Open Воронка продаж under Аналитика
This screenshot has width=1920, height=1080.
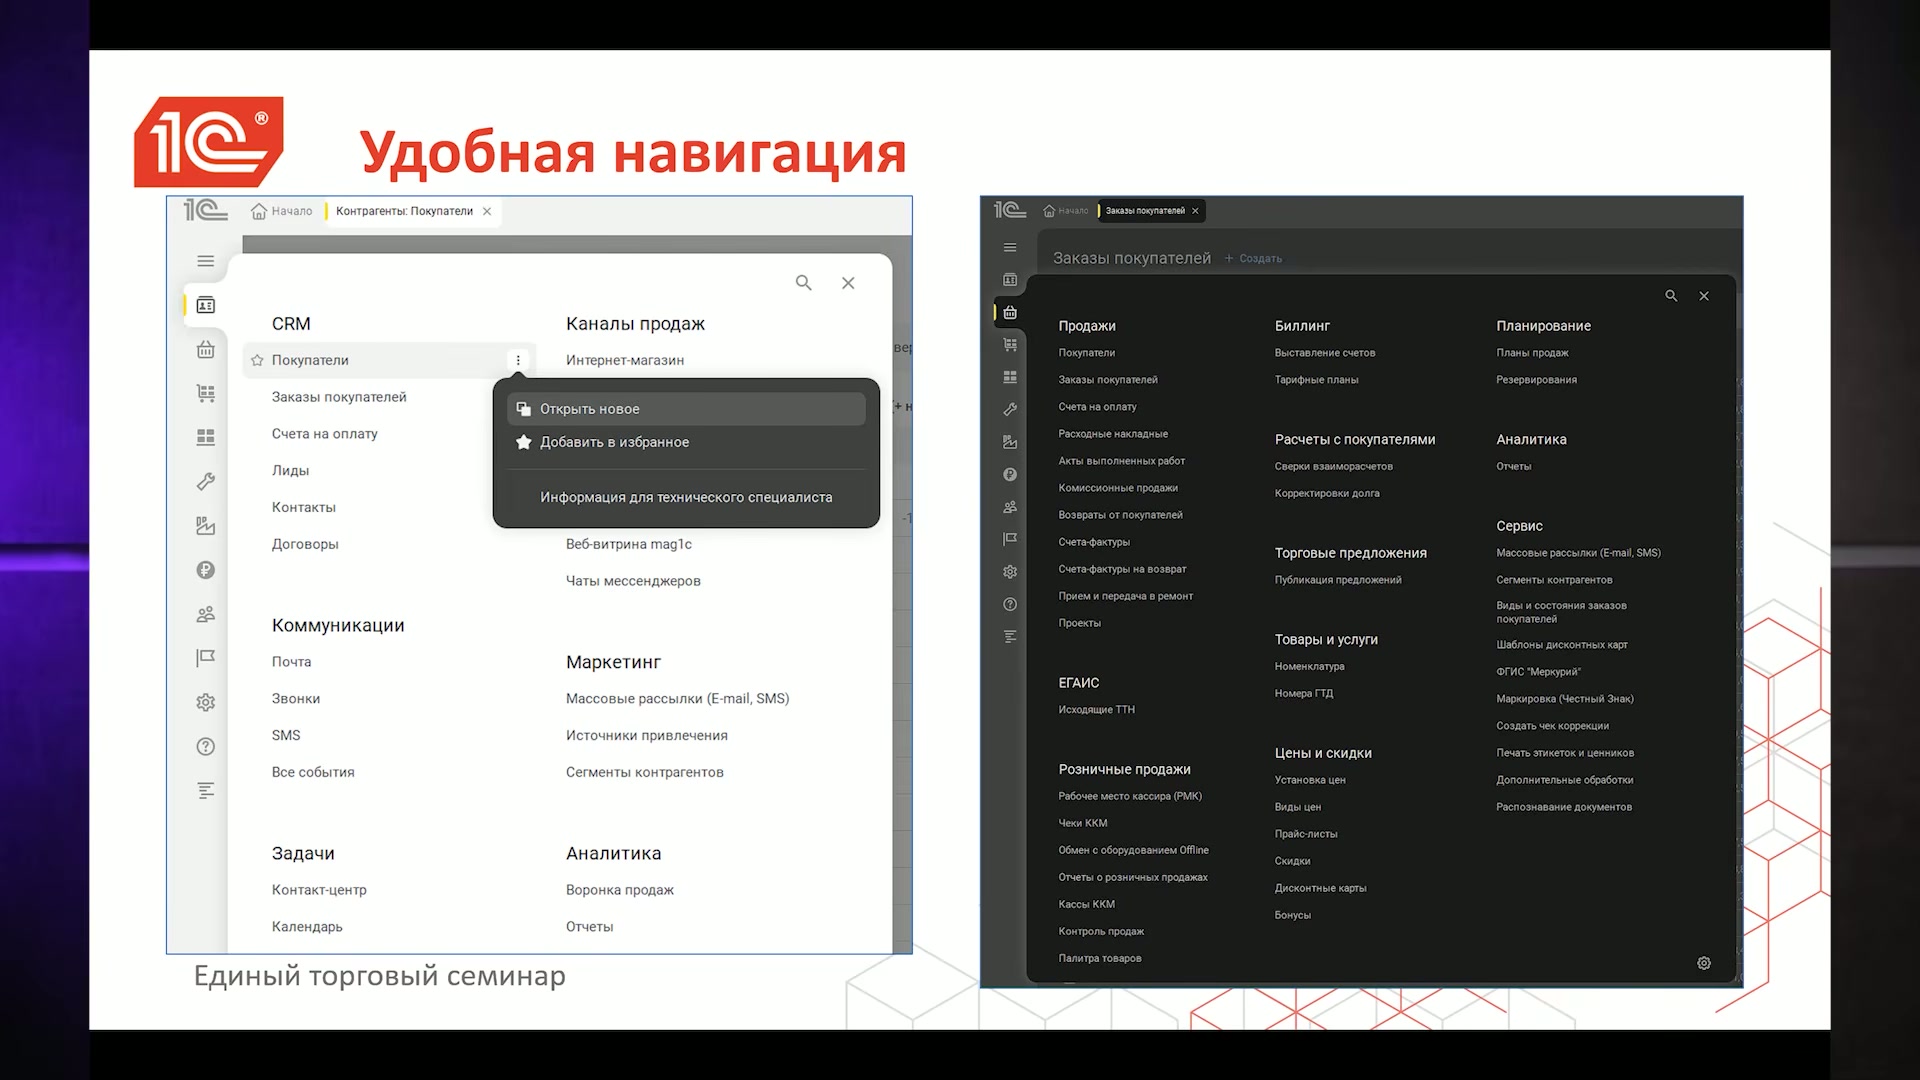point(620,890)
